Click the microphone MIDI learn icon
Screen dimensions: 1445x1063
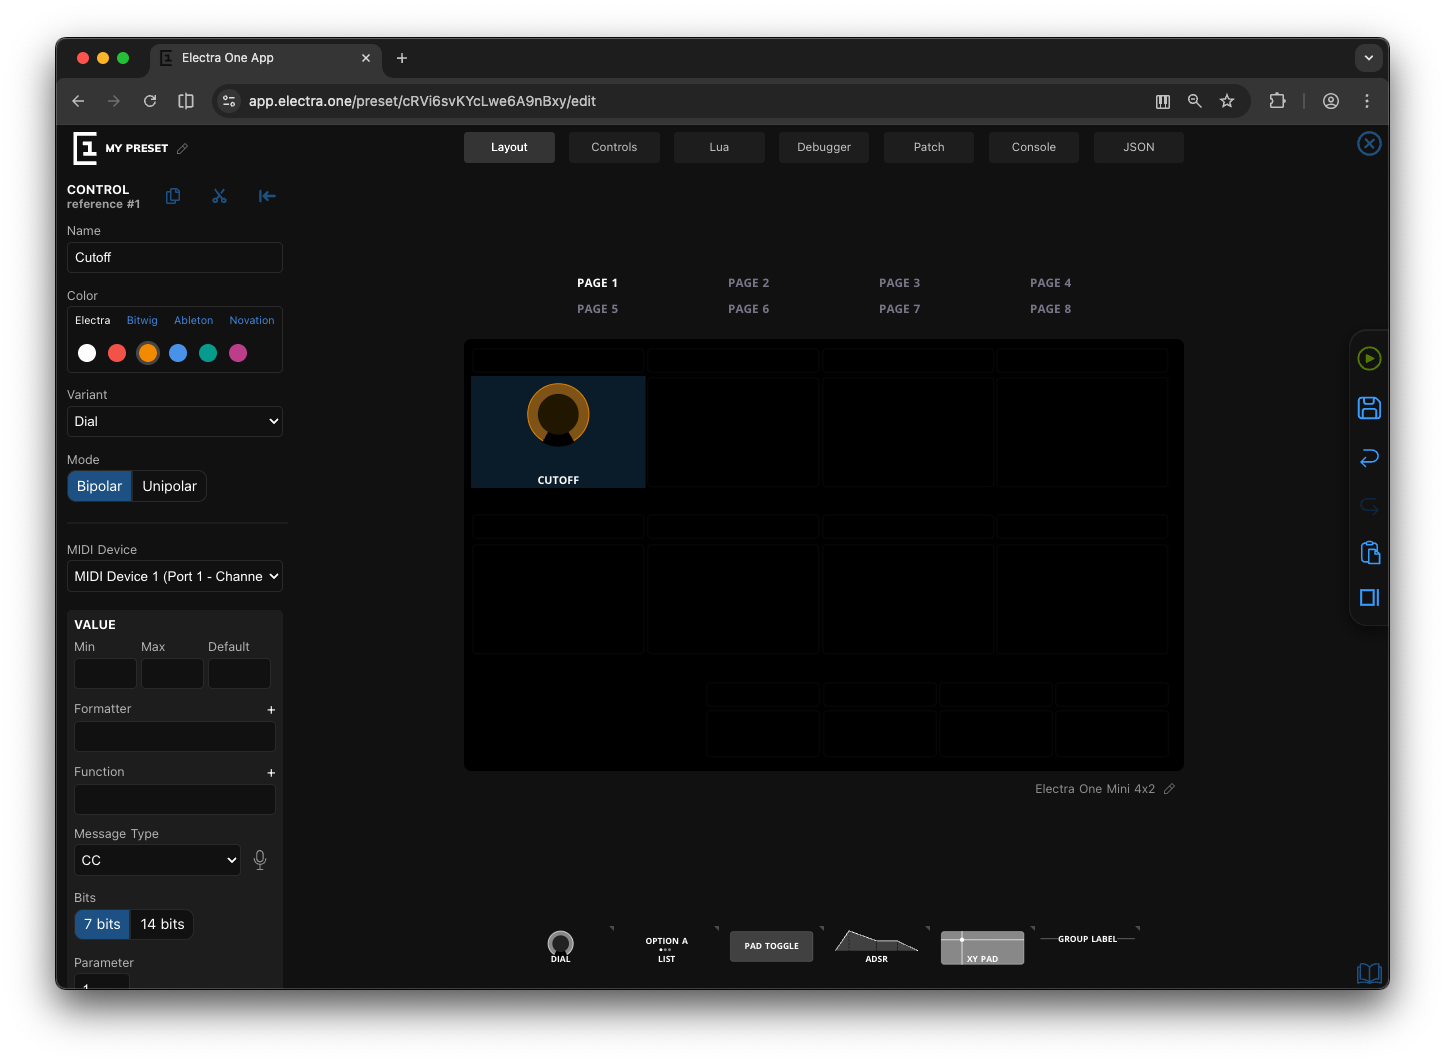pos(260,860)
